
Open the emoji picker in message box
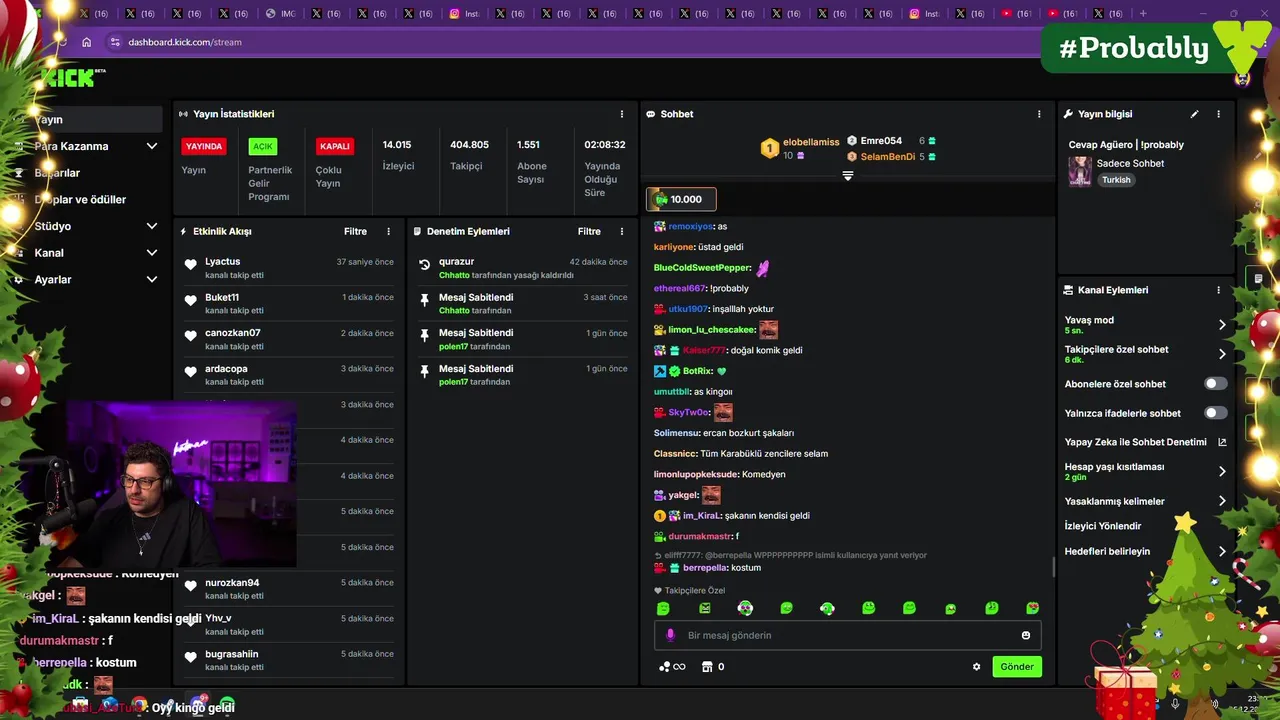tap(1026, 635)
